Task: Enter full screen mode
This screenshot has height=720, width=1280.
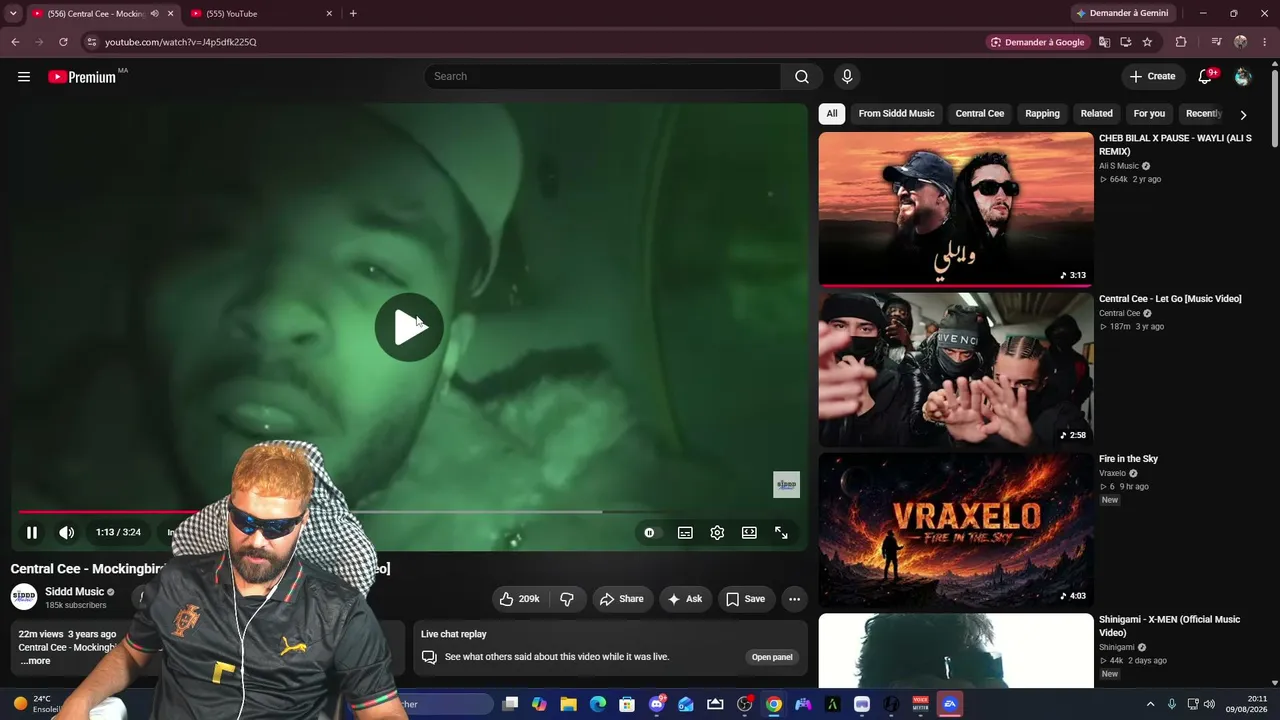Action: (x=782, y=533)
